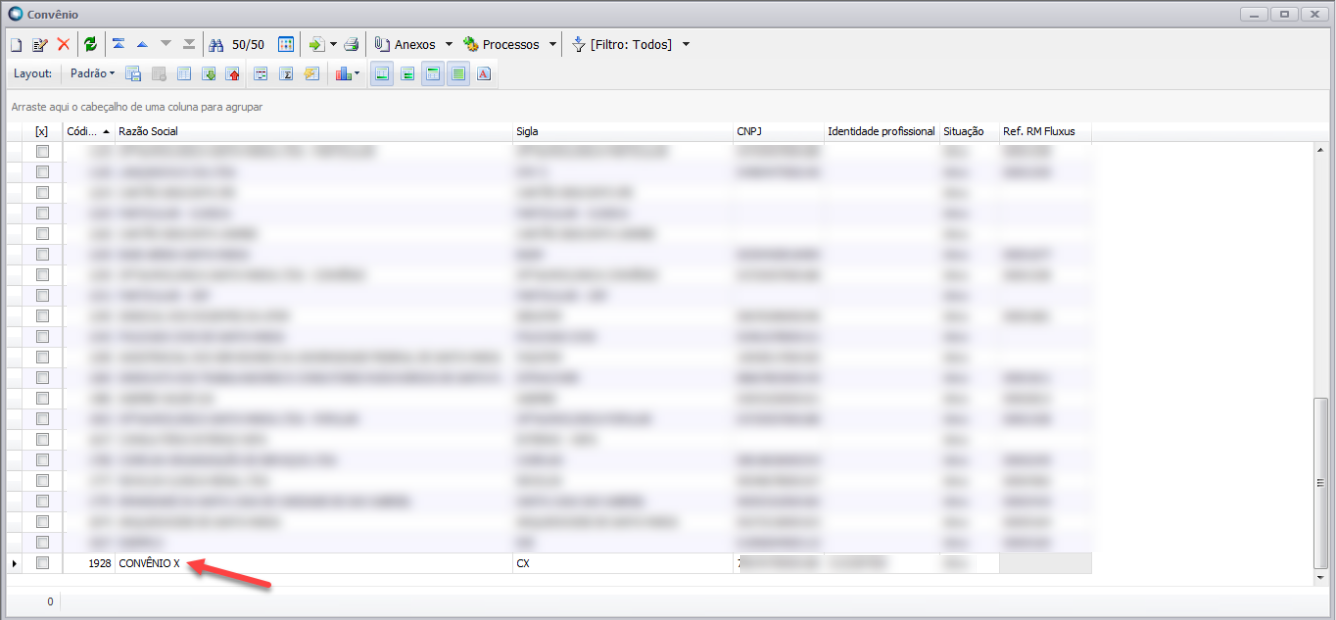Tick the checkbox in the CONVÊNIO X row
1336x620 pixels.
pos(42,564)
